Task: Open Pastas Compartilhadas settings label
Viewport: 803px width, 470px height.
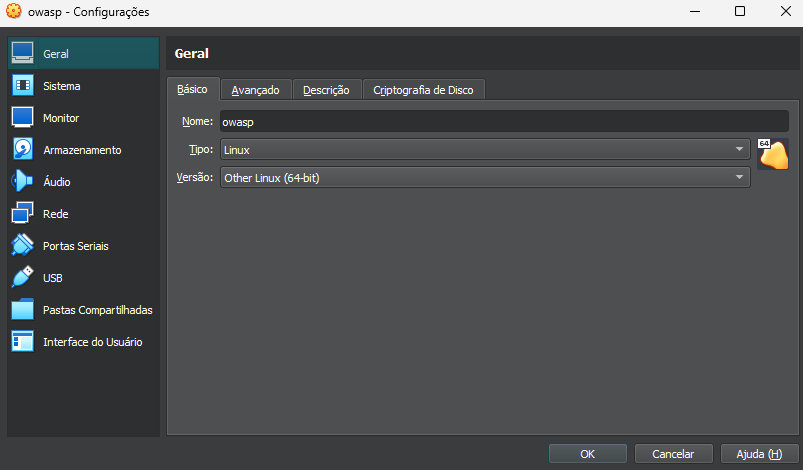Action: coord(98,310)
